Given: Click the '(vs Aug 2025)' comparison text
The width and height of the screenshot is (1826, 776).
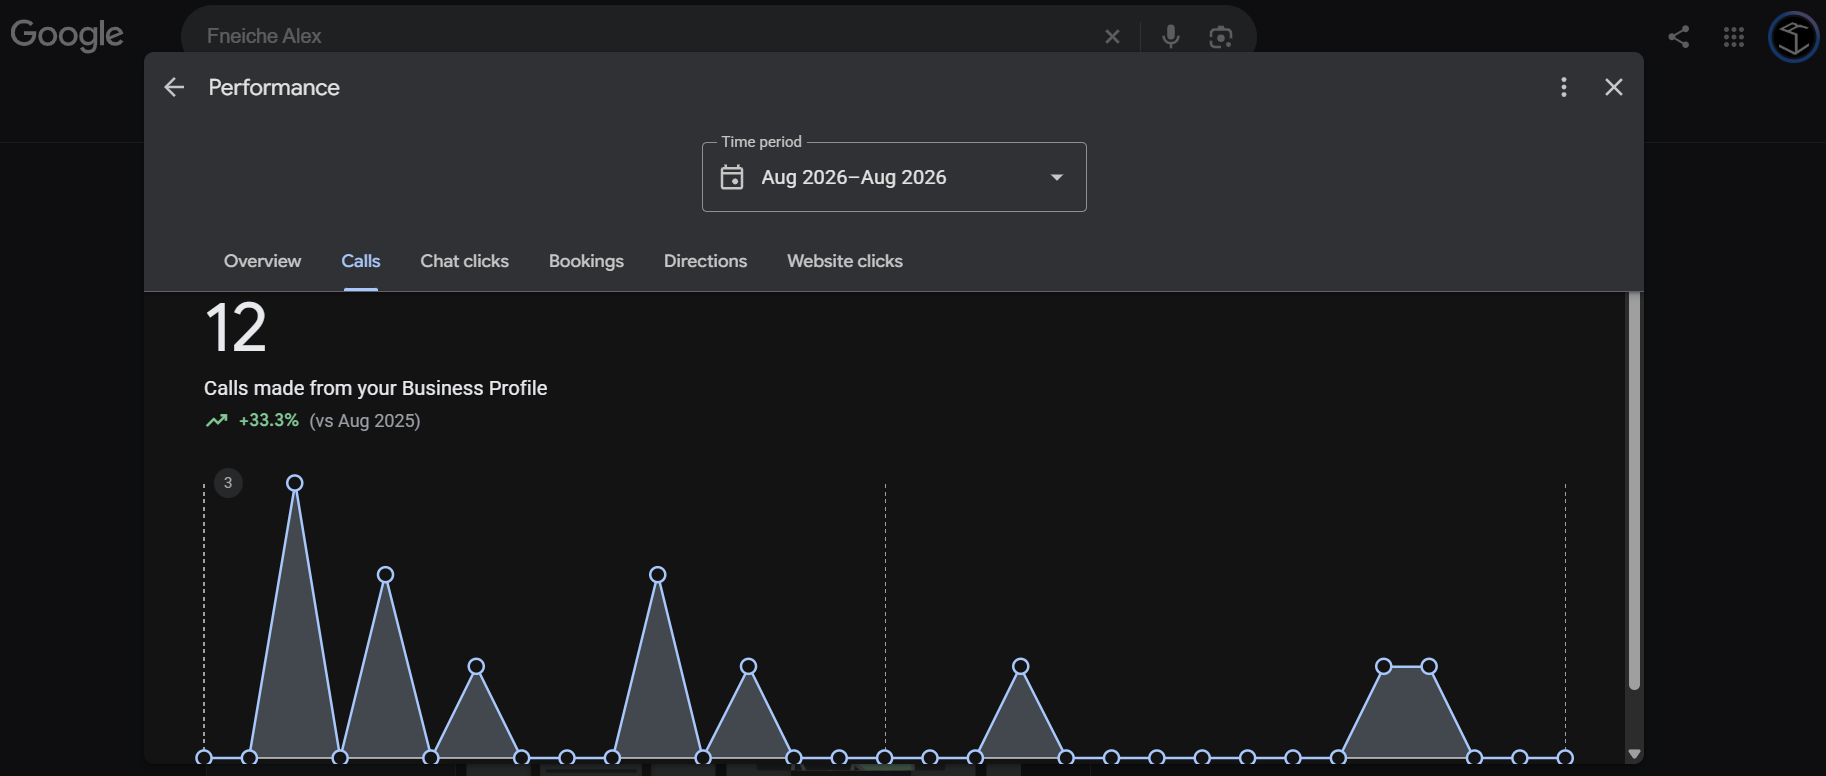Looking at the screenshot, I should tap(365, 421).
